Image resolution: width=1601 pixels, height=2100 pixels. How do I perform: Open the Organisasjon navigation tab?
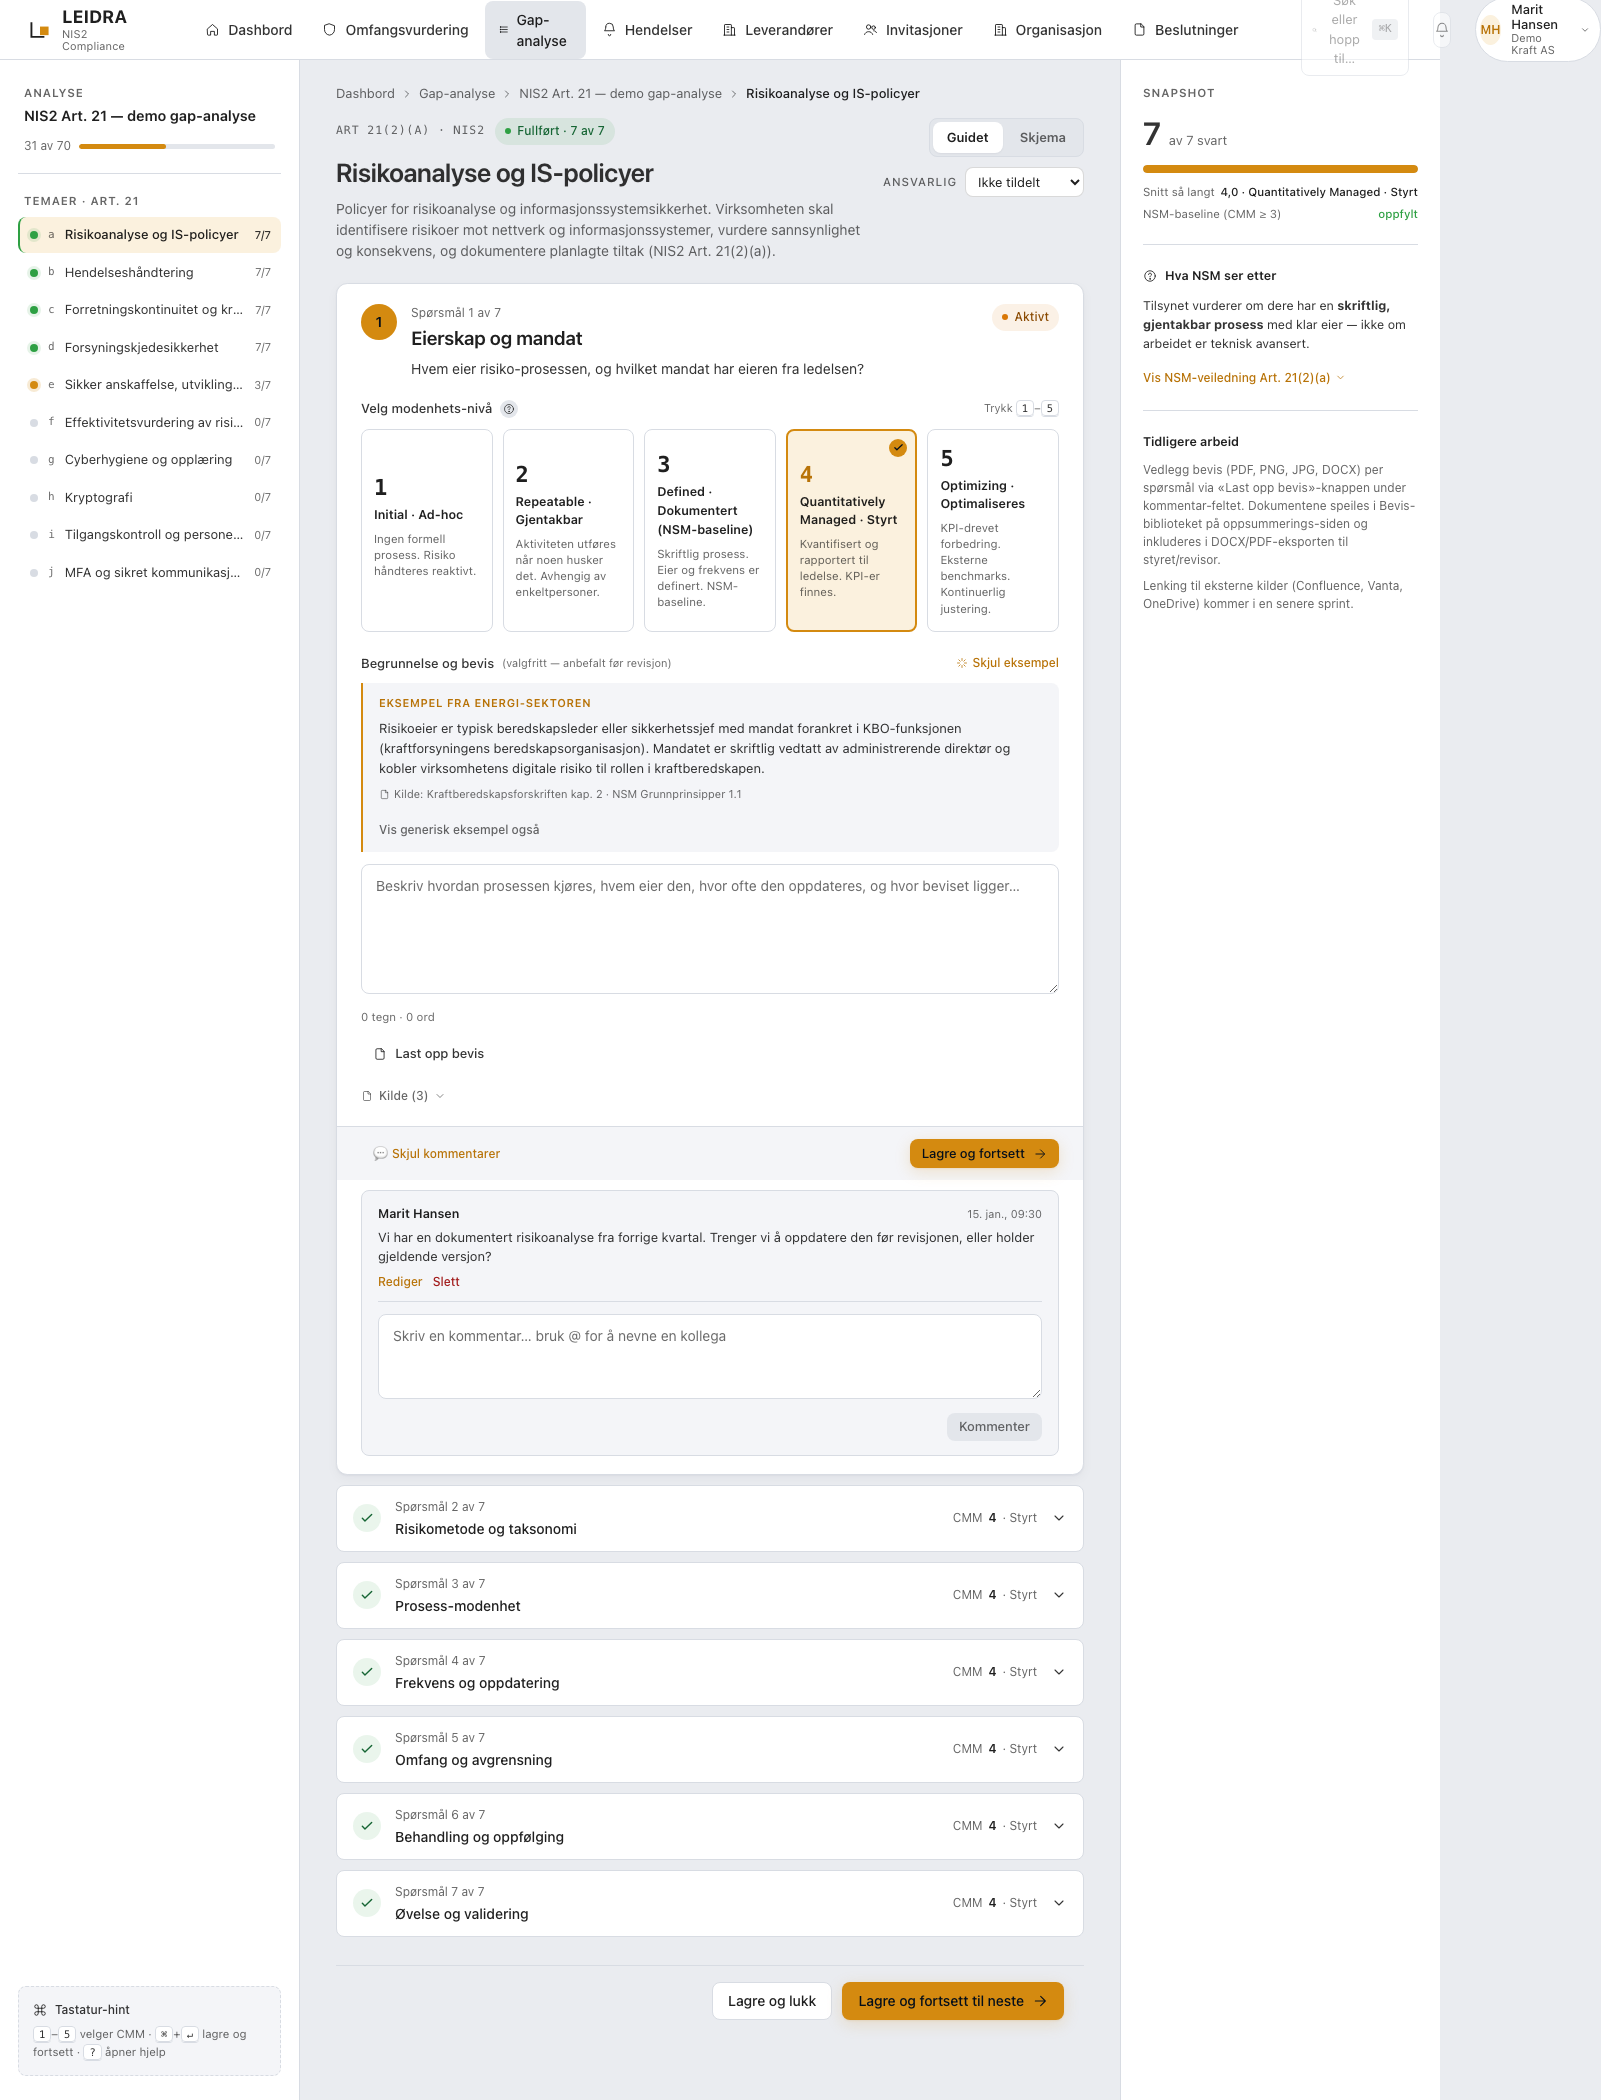(x=1048, y=30)
